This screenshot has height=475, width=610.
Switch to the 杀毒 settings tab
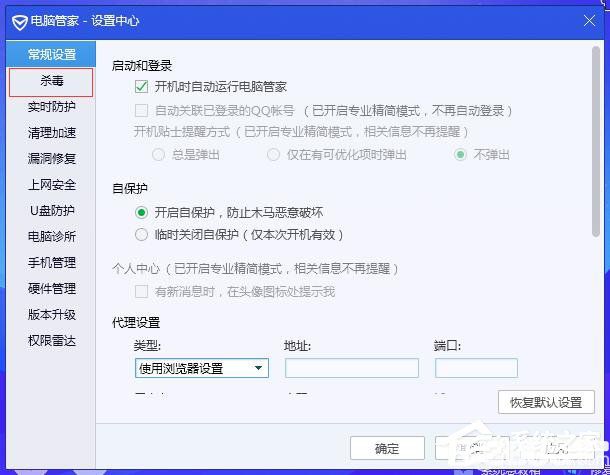(51, 82)
